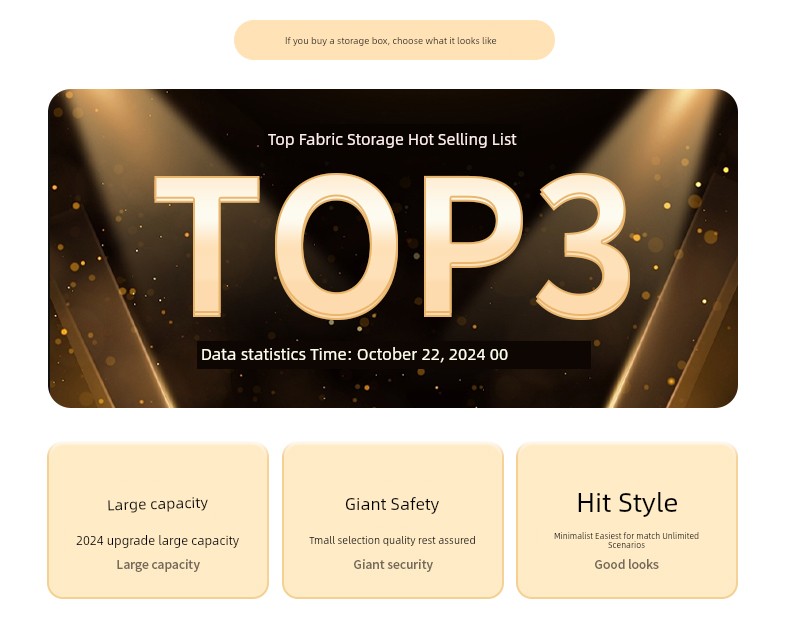Click Tmall selection quality rest assured text
Screen dimensions: 790x641
pos(392,541)
